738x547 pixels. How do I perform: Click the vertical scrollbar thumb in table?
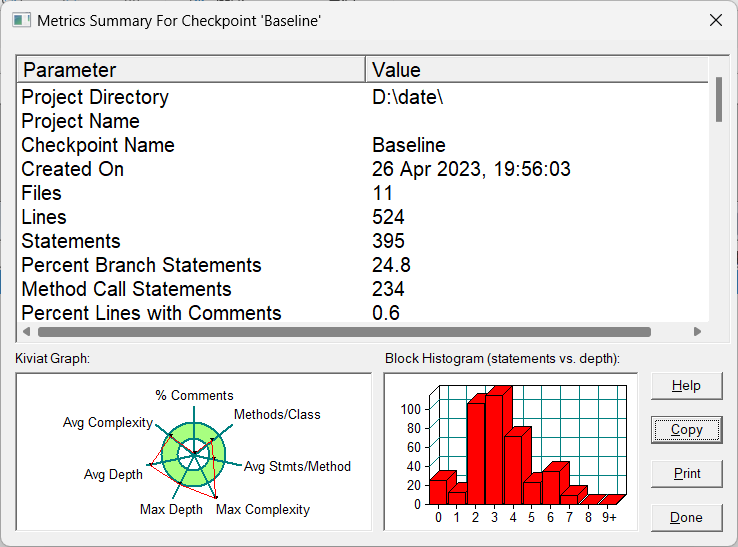[719, 99]
